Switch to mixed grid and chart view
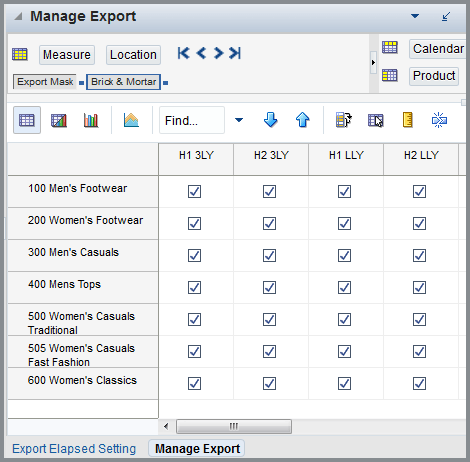The width and height of the screenshot is (470, 462). tap(59, 120)
